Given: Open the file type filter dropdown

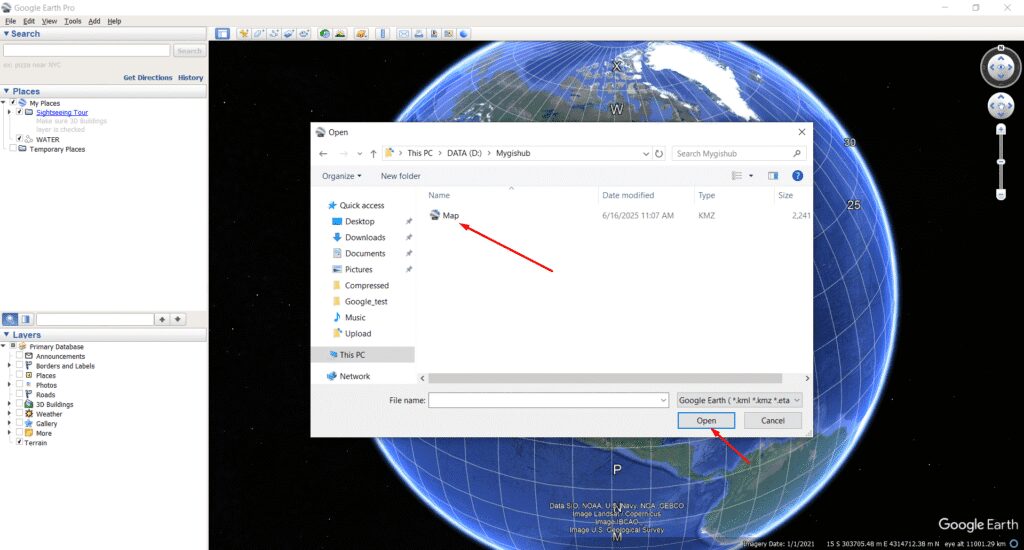Looking at the screenshot, I should coord(739,400).
